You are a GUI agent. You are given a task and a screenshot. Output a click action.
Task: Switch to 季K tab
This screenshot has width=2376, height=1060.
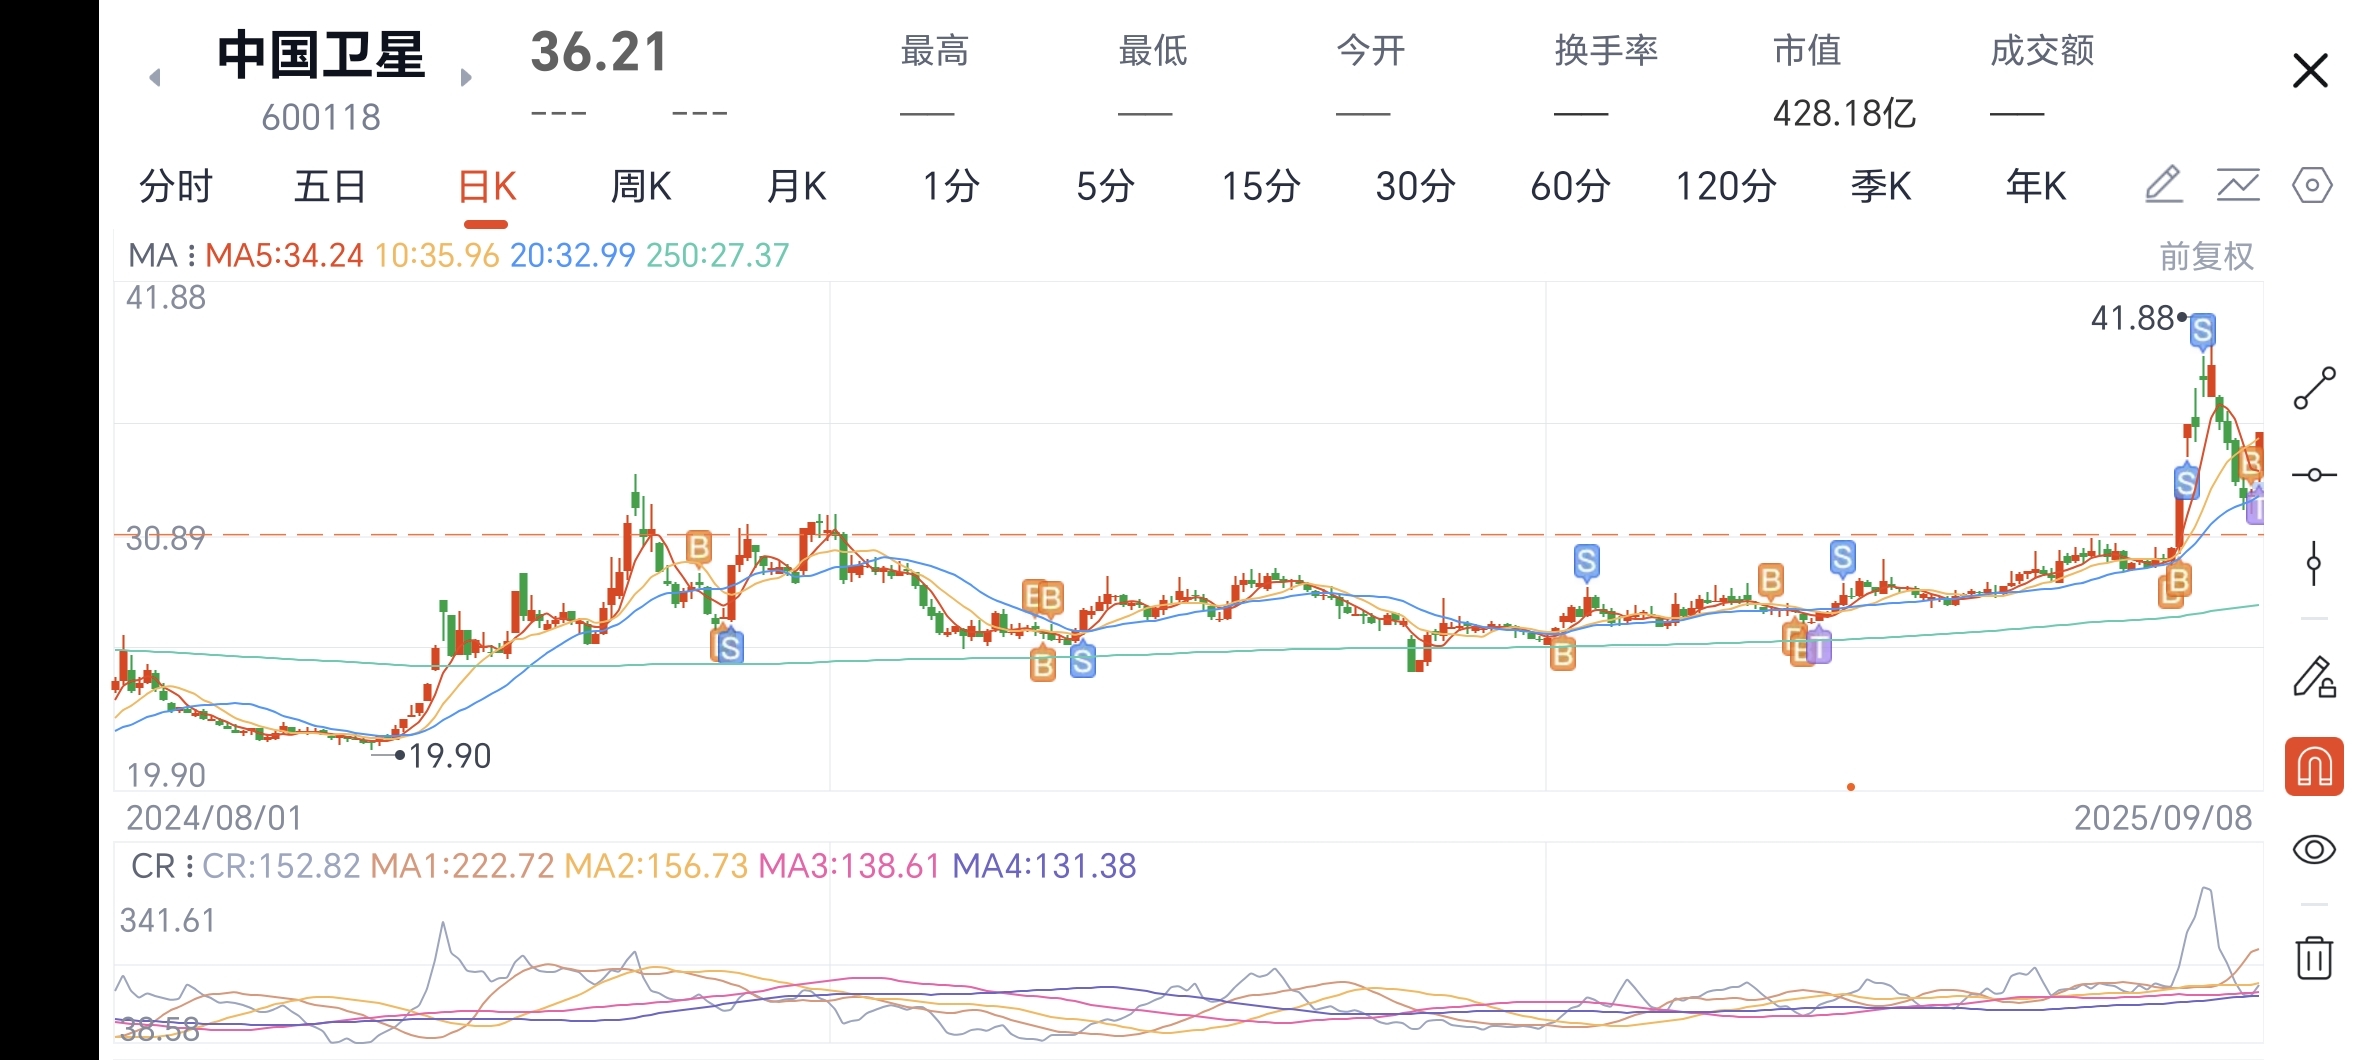[1881, 186]
